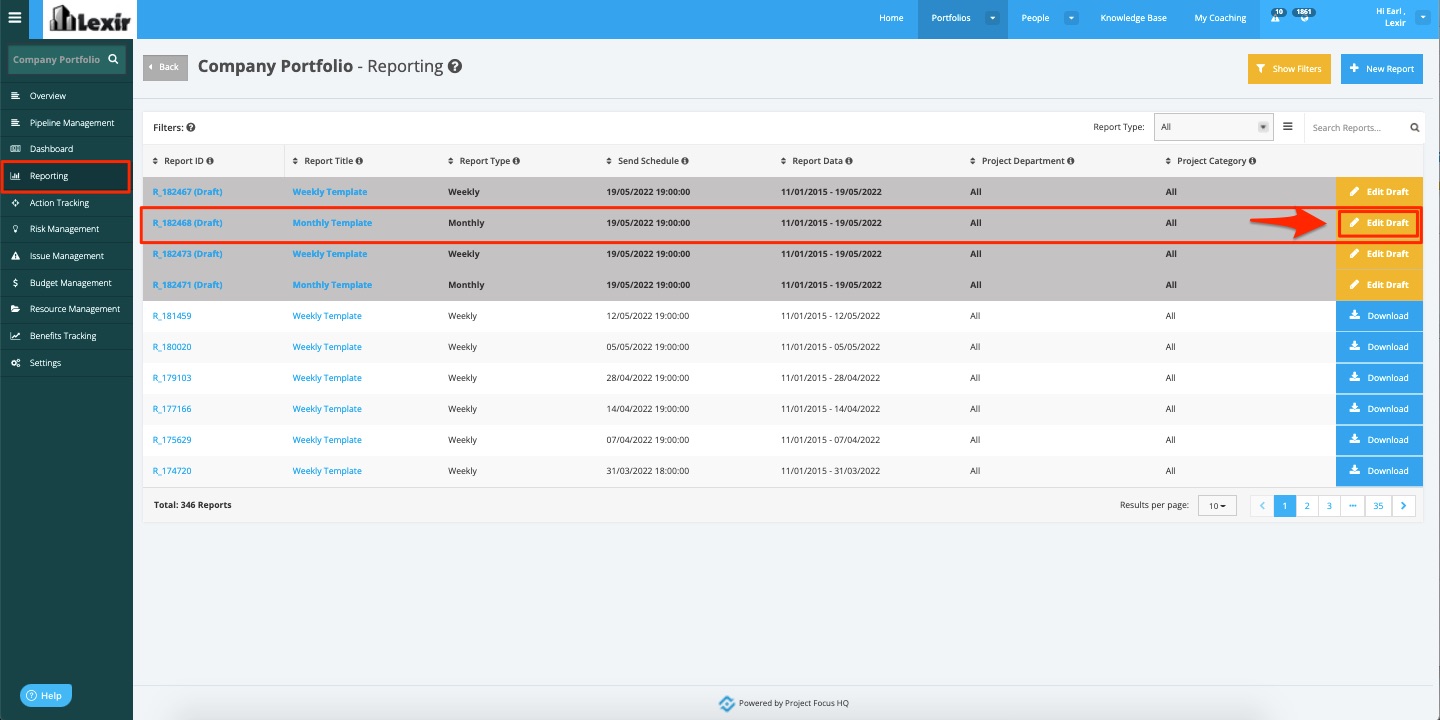Click the Search Reports input field
Image resolution: width=1440 pixels, height=720 pixels.
coord(1357,128)
